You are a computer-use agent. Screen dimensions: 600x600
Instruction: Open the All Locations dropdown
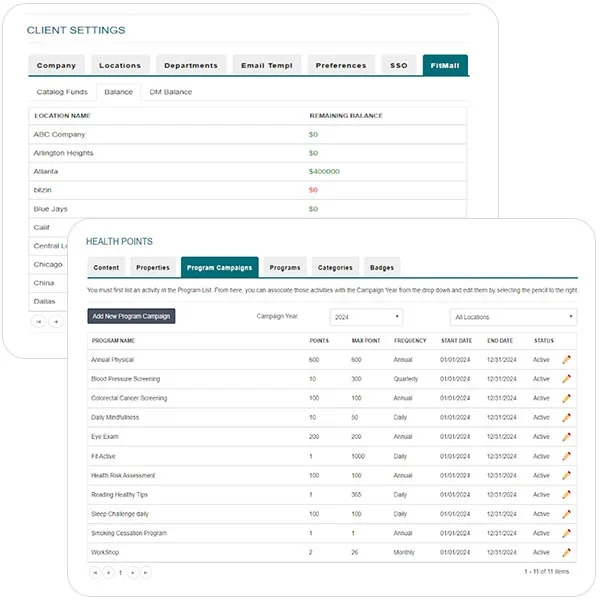pos(513,317)
